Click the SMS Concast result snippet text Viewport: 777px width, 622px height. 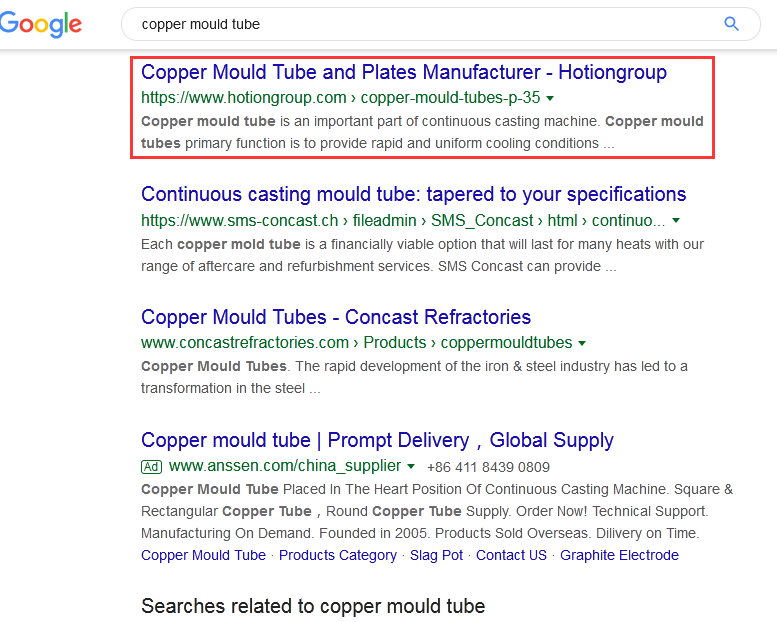[x=422, y=255]
